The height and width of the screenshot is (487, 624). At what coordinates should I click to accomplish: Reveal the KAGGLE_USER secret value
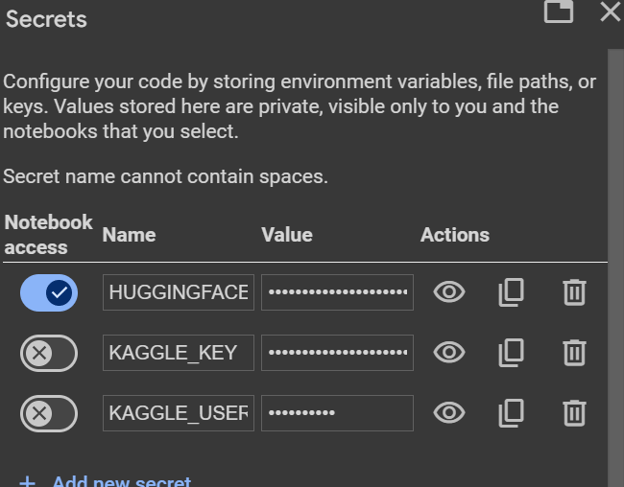(x=449, y=413)
